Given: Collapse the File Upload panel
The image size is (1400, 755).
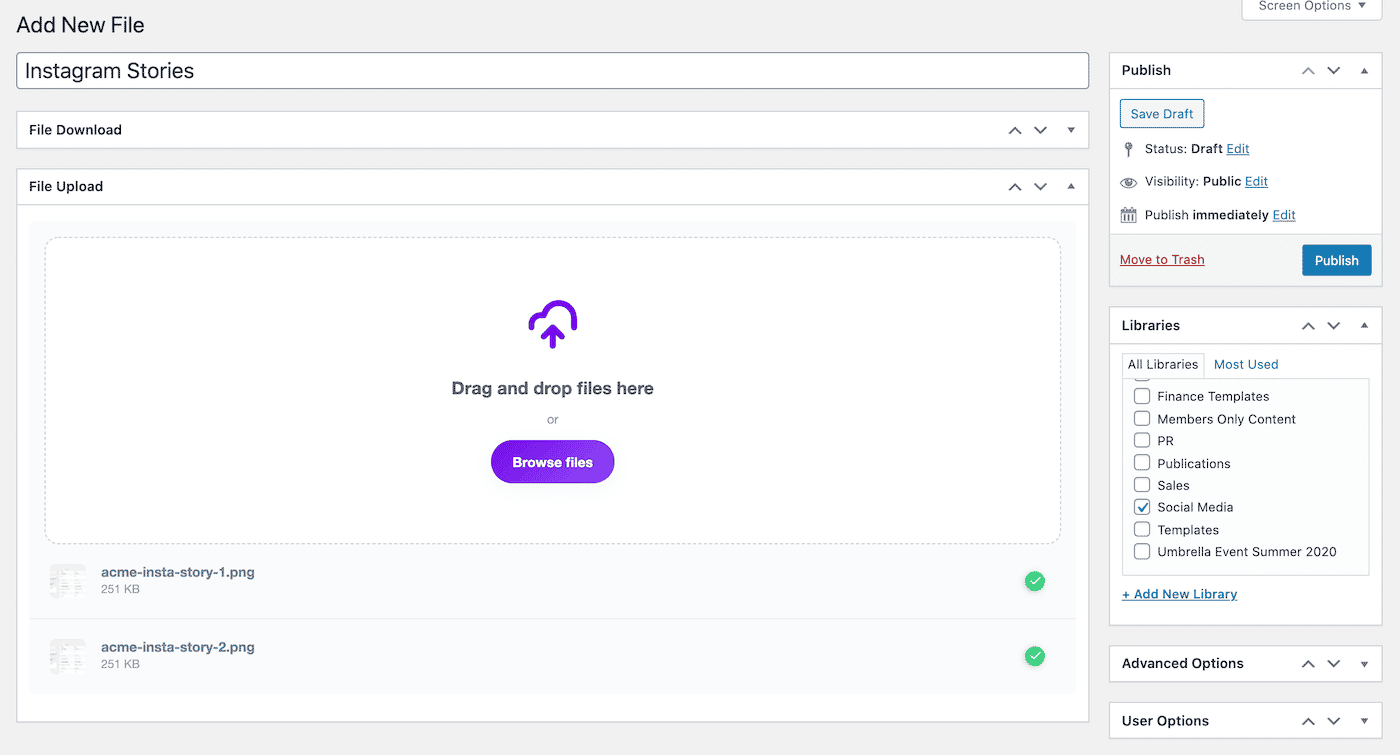Looking at the screenshot, I should point(1071,186).
